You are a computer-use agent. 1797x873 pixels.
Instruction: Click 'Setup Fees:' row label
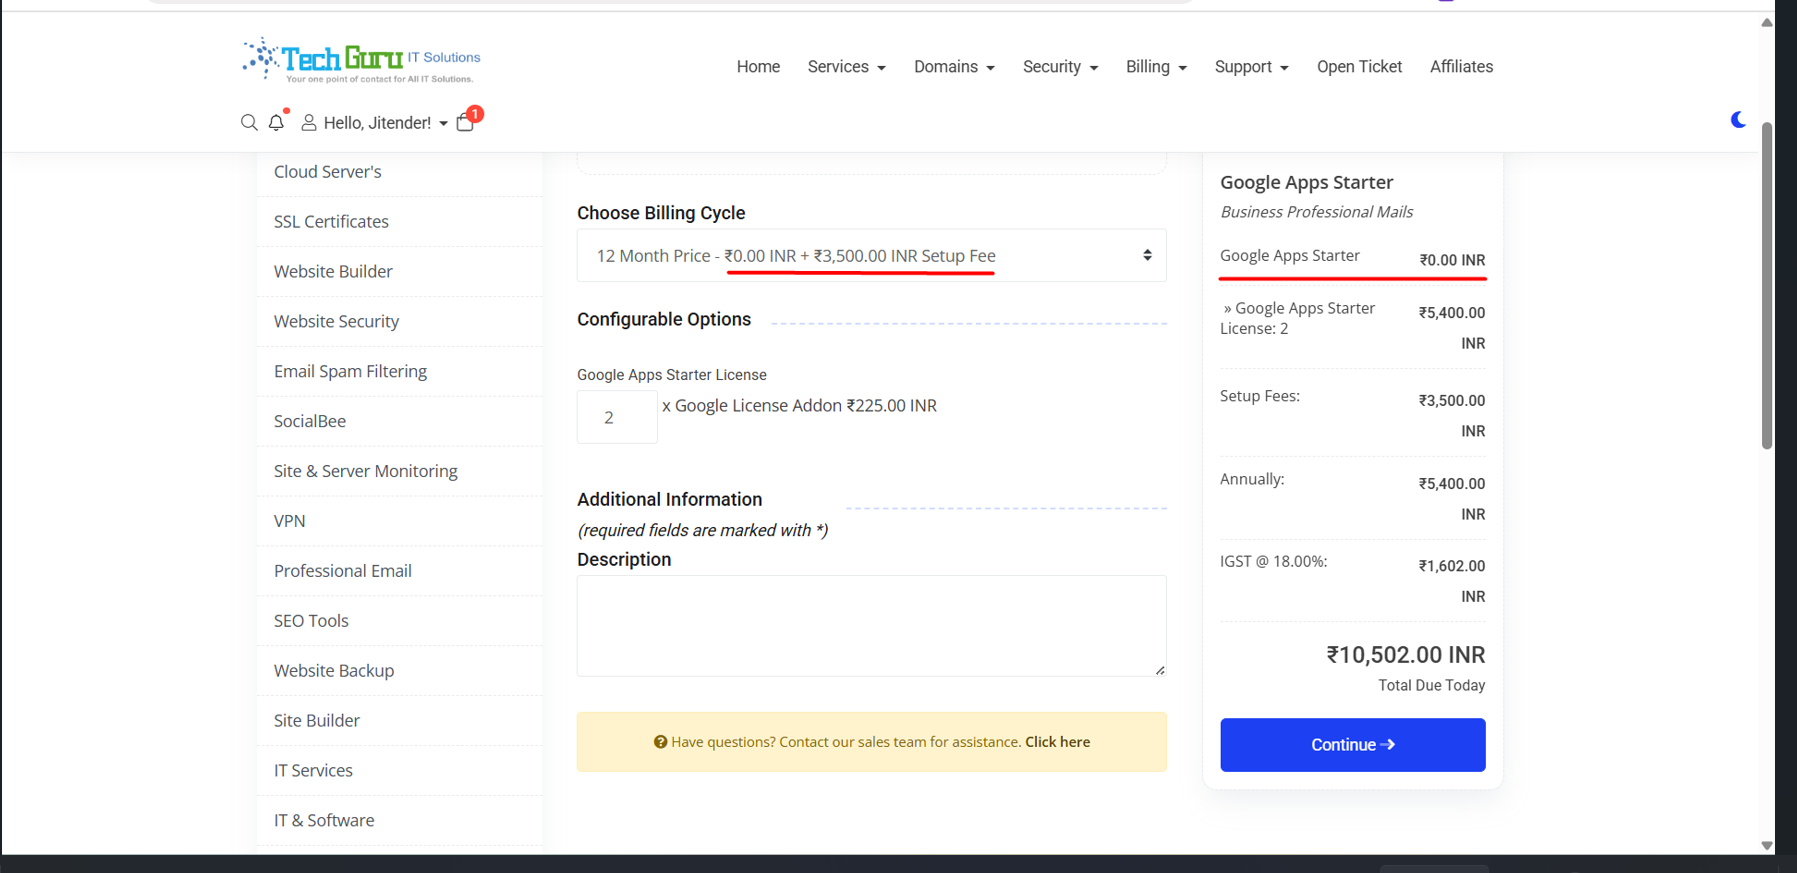pos(1260,397)
